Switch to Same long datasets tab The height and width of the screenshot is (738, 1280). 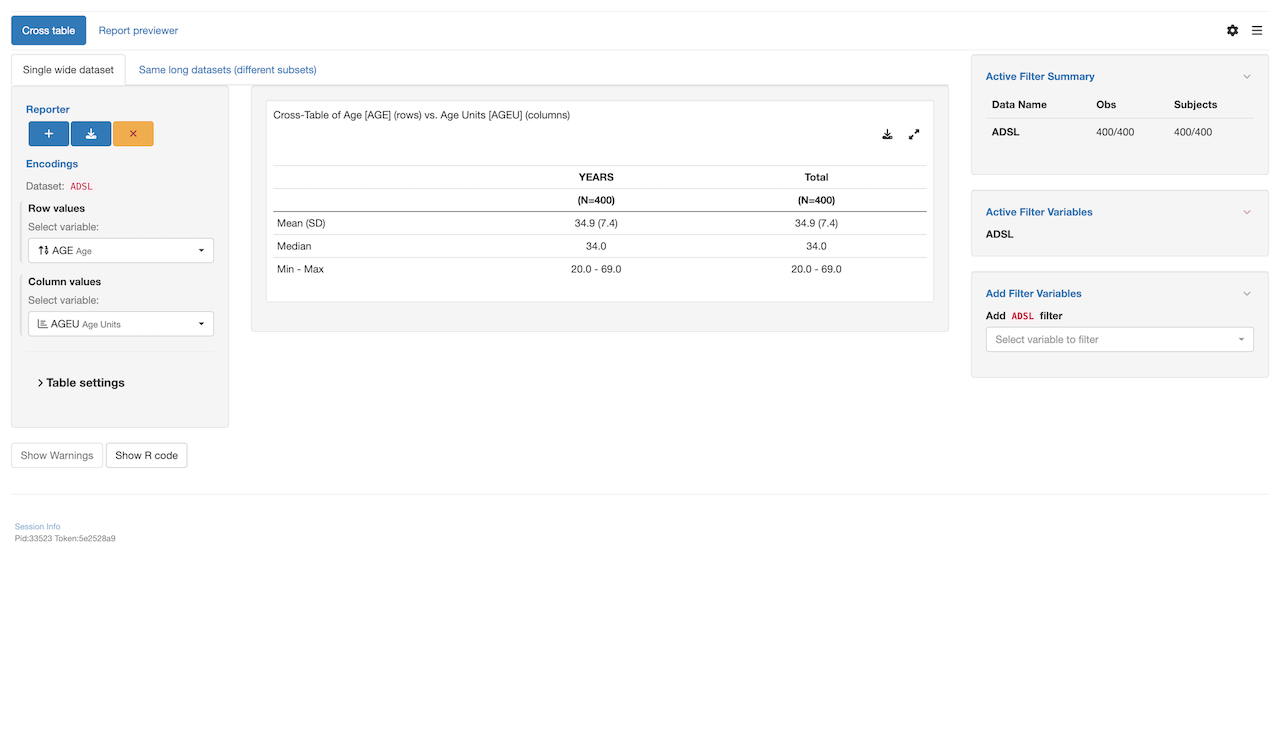[227, 70]
